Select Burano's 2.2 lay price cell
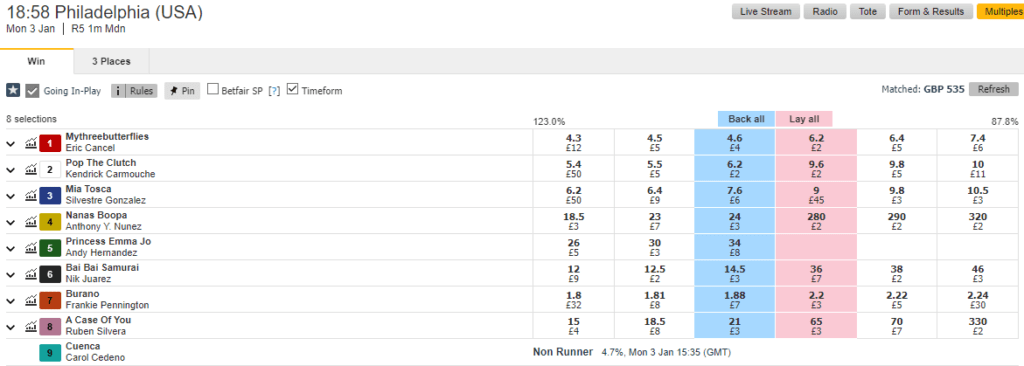Screen dimensions: 1024x366 pos(816,299)
